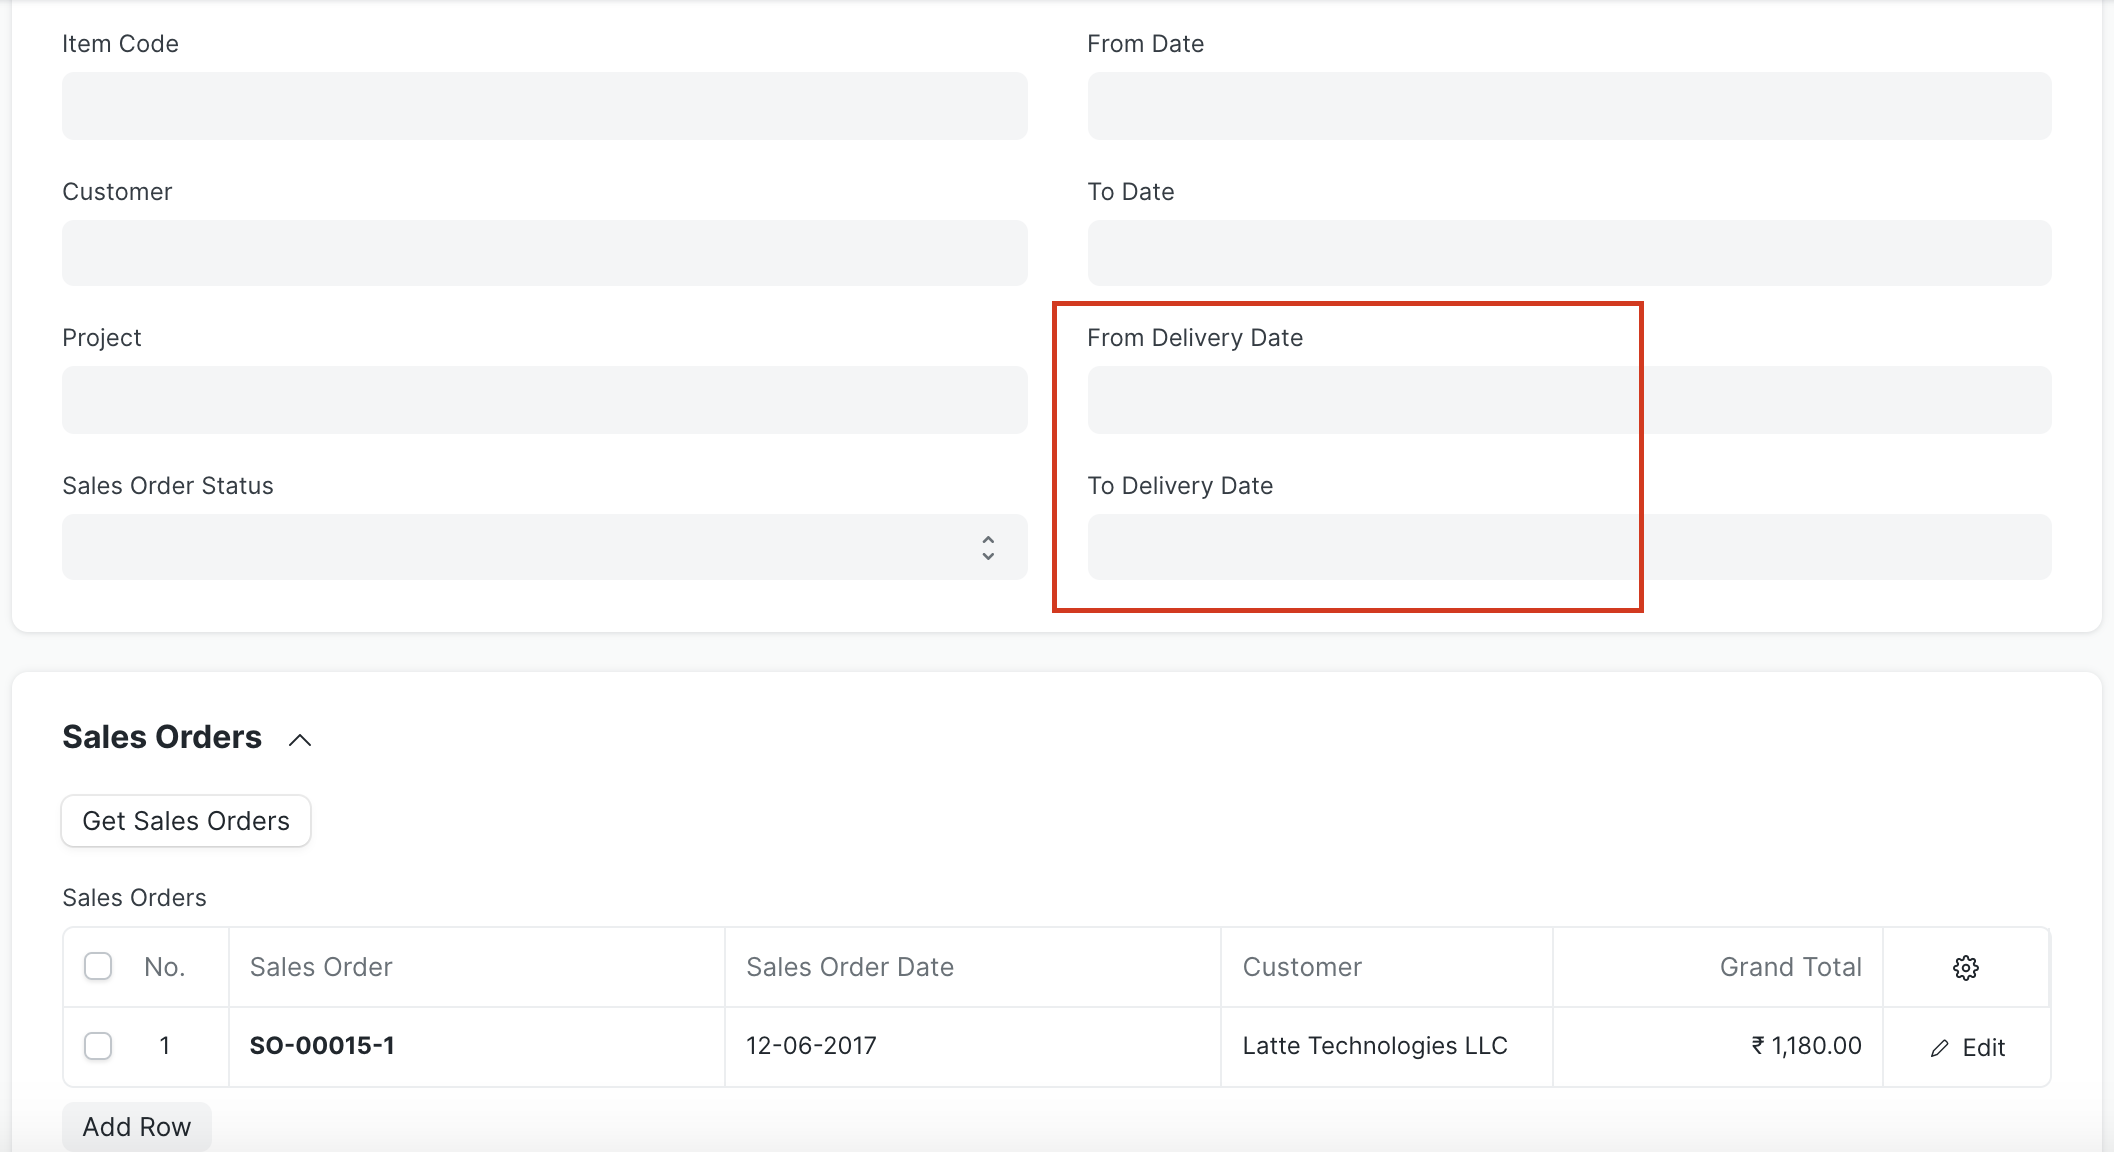The image size is (2114, 1152).
Task: Click the Latte Technologies LLC customer cell
Action: point(1374,1046)
